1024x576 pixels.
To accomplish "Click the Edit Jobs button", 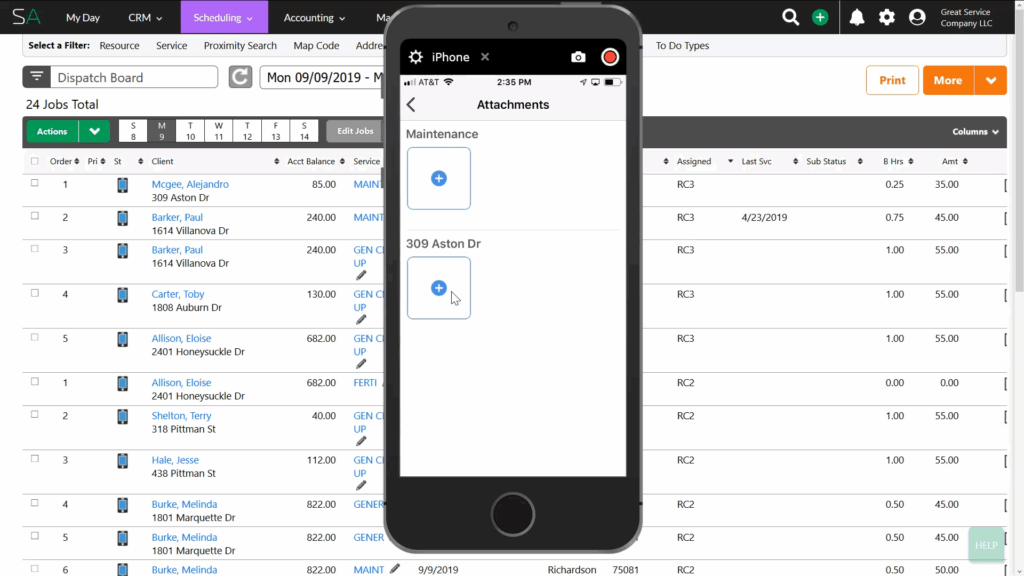I will coord(355,131).
